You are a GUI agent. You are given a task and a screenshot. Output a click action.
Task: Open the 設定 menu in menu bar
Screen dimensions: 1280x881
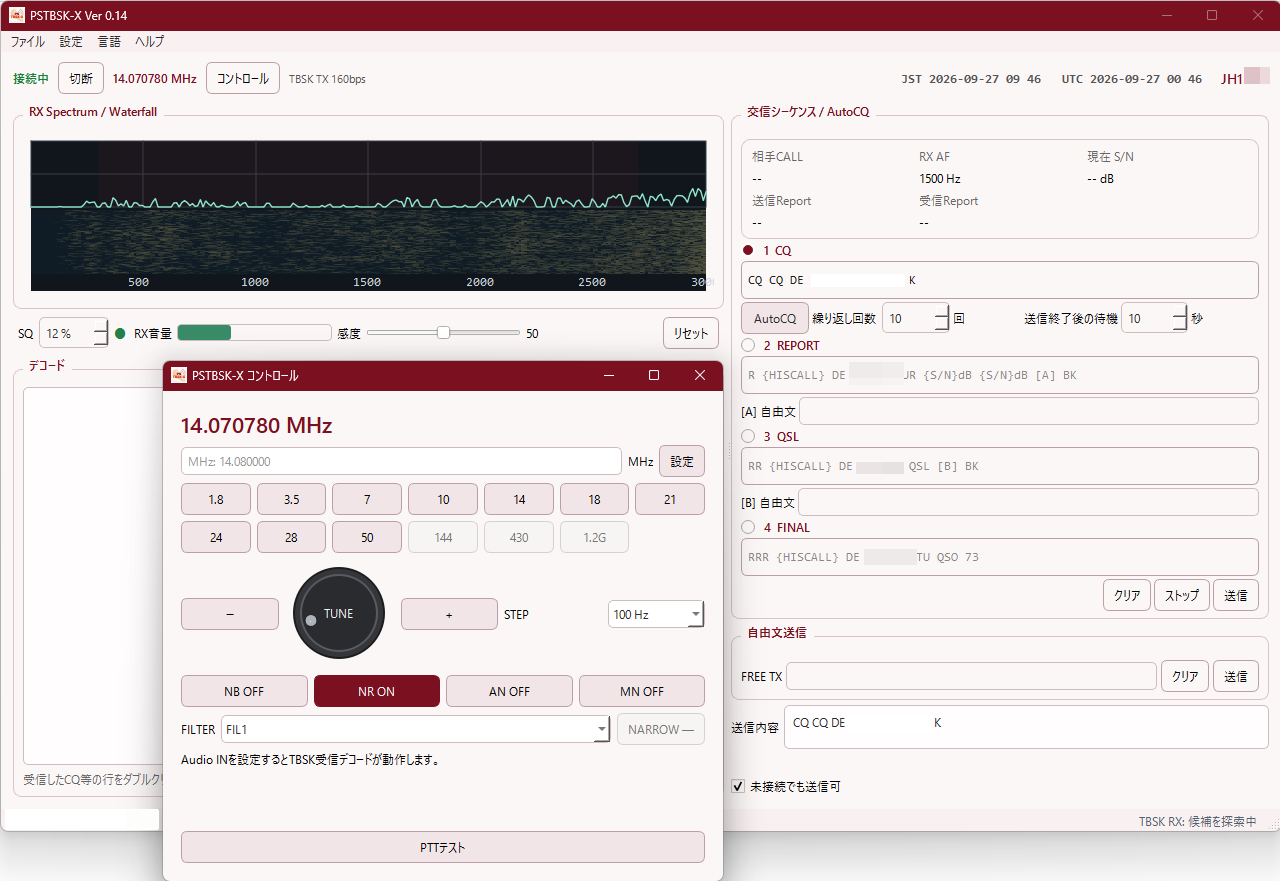pos(71,42)
